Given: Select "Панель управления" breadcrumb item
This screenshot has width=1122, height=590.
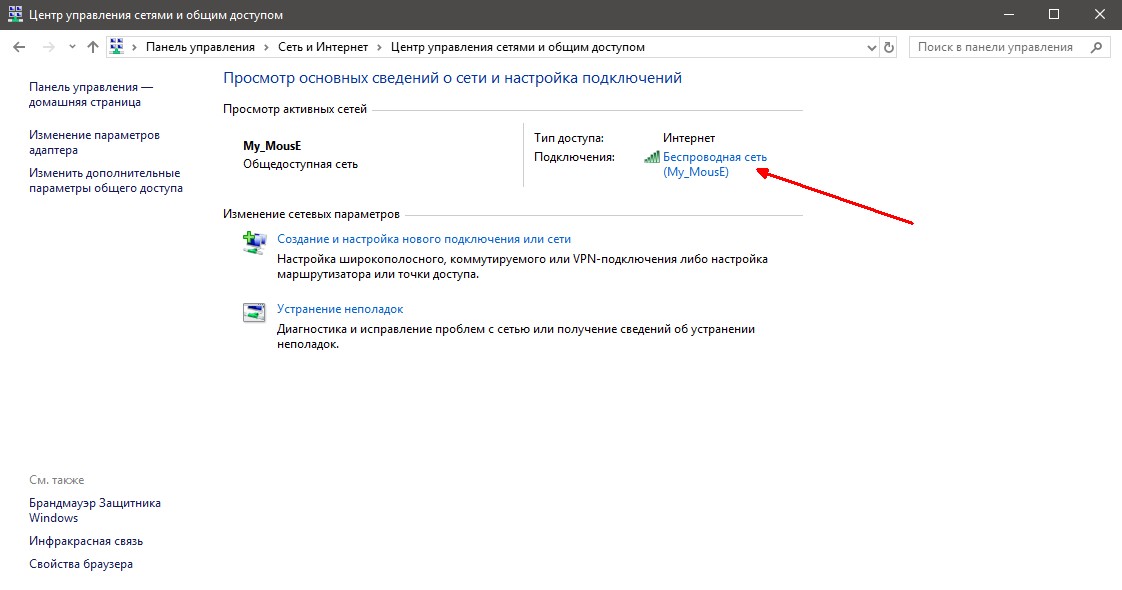Looking at the screenshot, I should pos(200,47).
